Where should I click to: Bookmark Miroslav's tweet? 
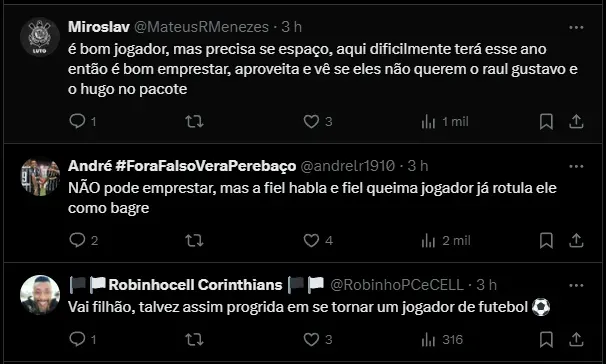coord(546,122)
